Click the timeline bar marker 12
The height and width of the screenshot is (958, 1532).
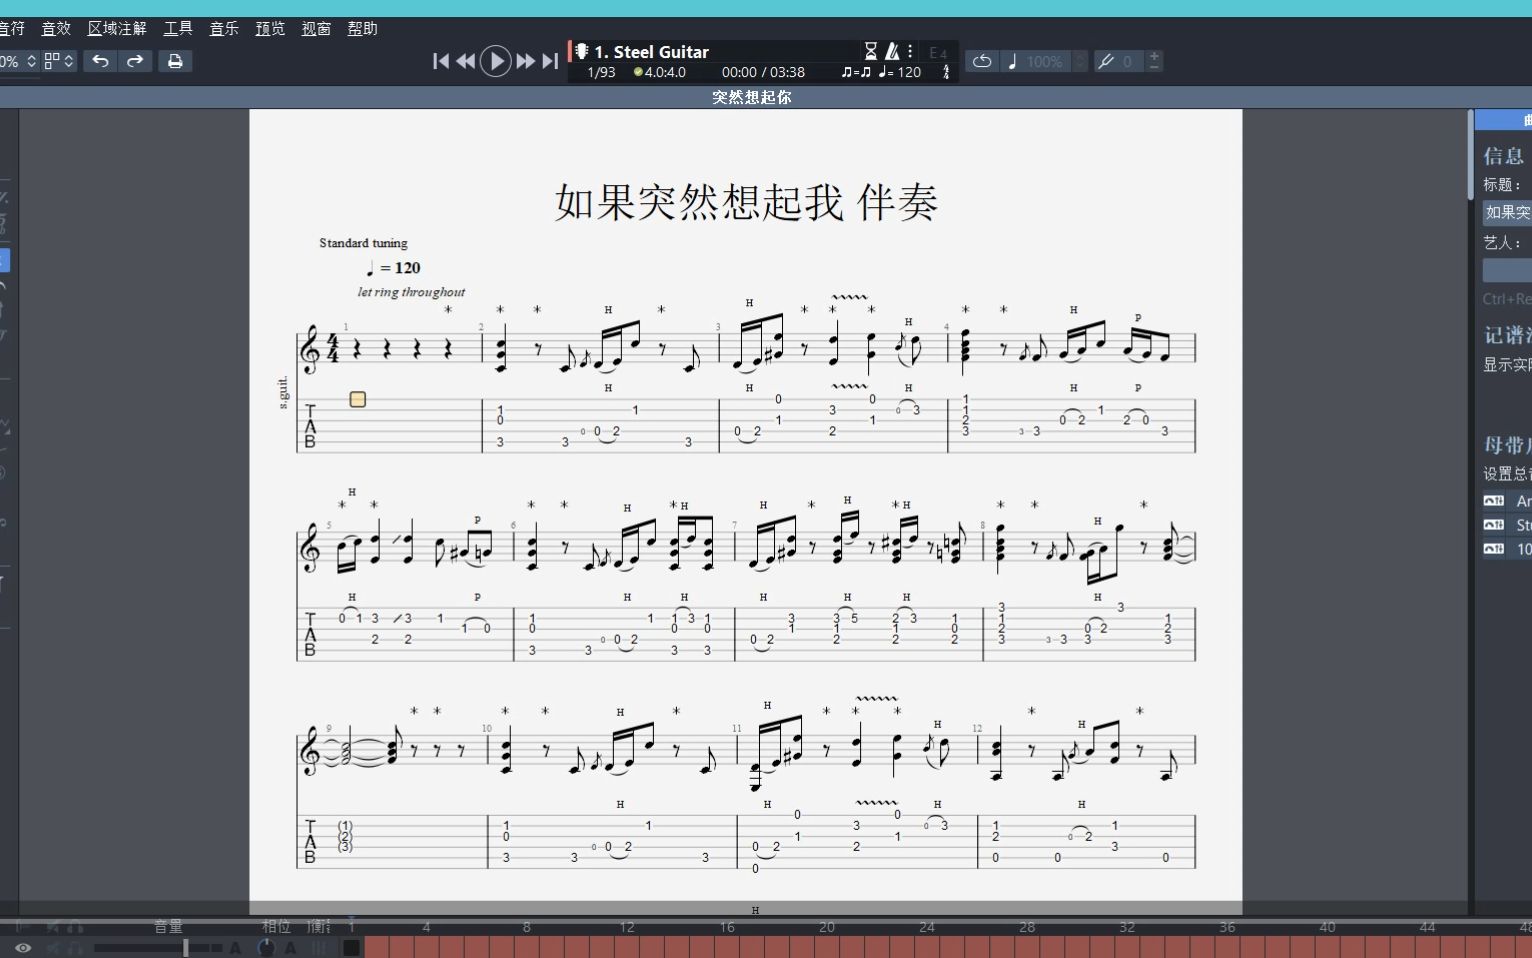coord(626,927)
